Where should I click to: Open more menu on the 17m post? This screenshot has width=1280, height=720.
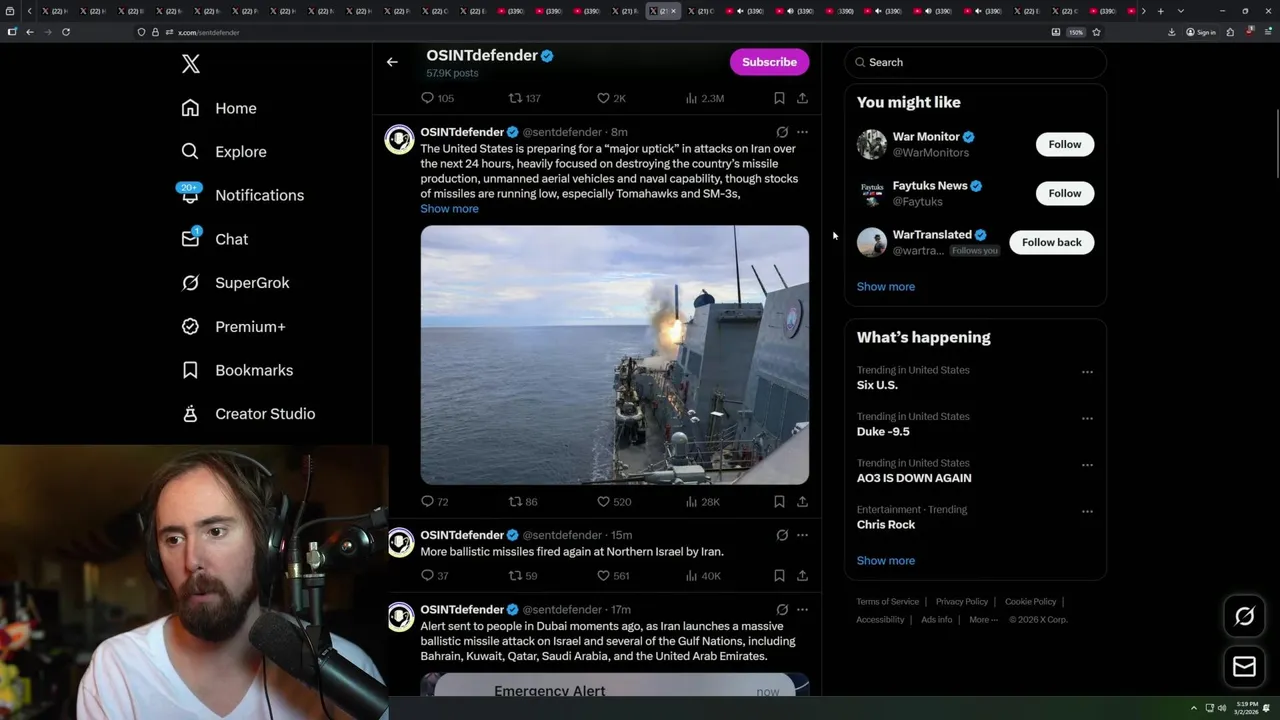(x=802, y=609)
